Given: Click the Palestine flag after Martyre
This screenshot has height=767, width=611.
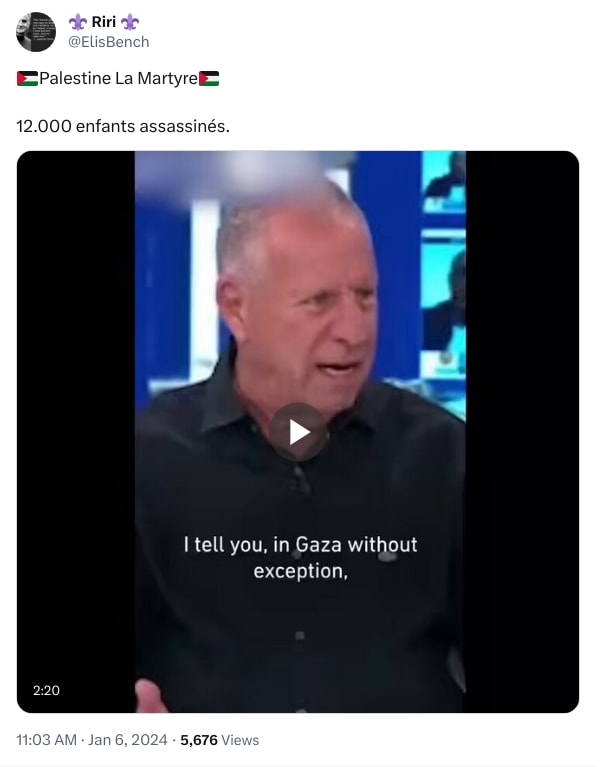Looking at the screenshot, I should [209, 78].
